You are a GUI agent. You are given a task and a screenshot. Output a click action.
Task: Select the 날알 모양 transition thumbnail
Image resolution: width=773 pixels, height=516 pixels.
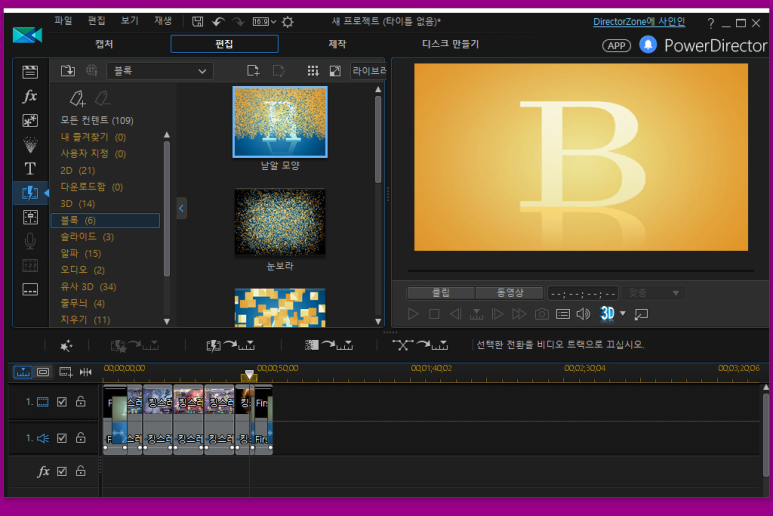click(280, 122)
